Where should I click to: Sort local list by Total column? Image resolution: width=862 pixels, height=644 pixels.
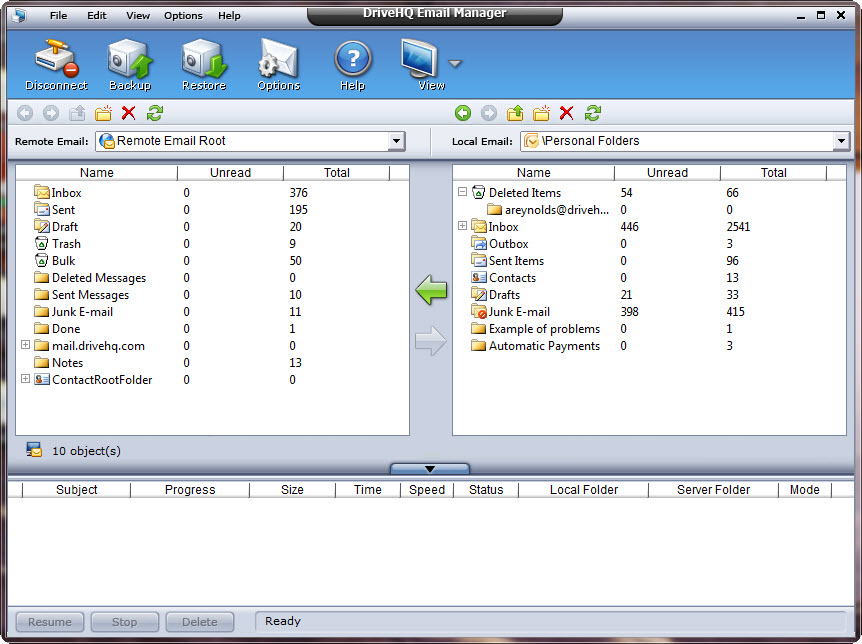pyautogui.click(x=773, y=173)
